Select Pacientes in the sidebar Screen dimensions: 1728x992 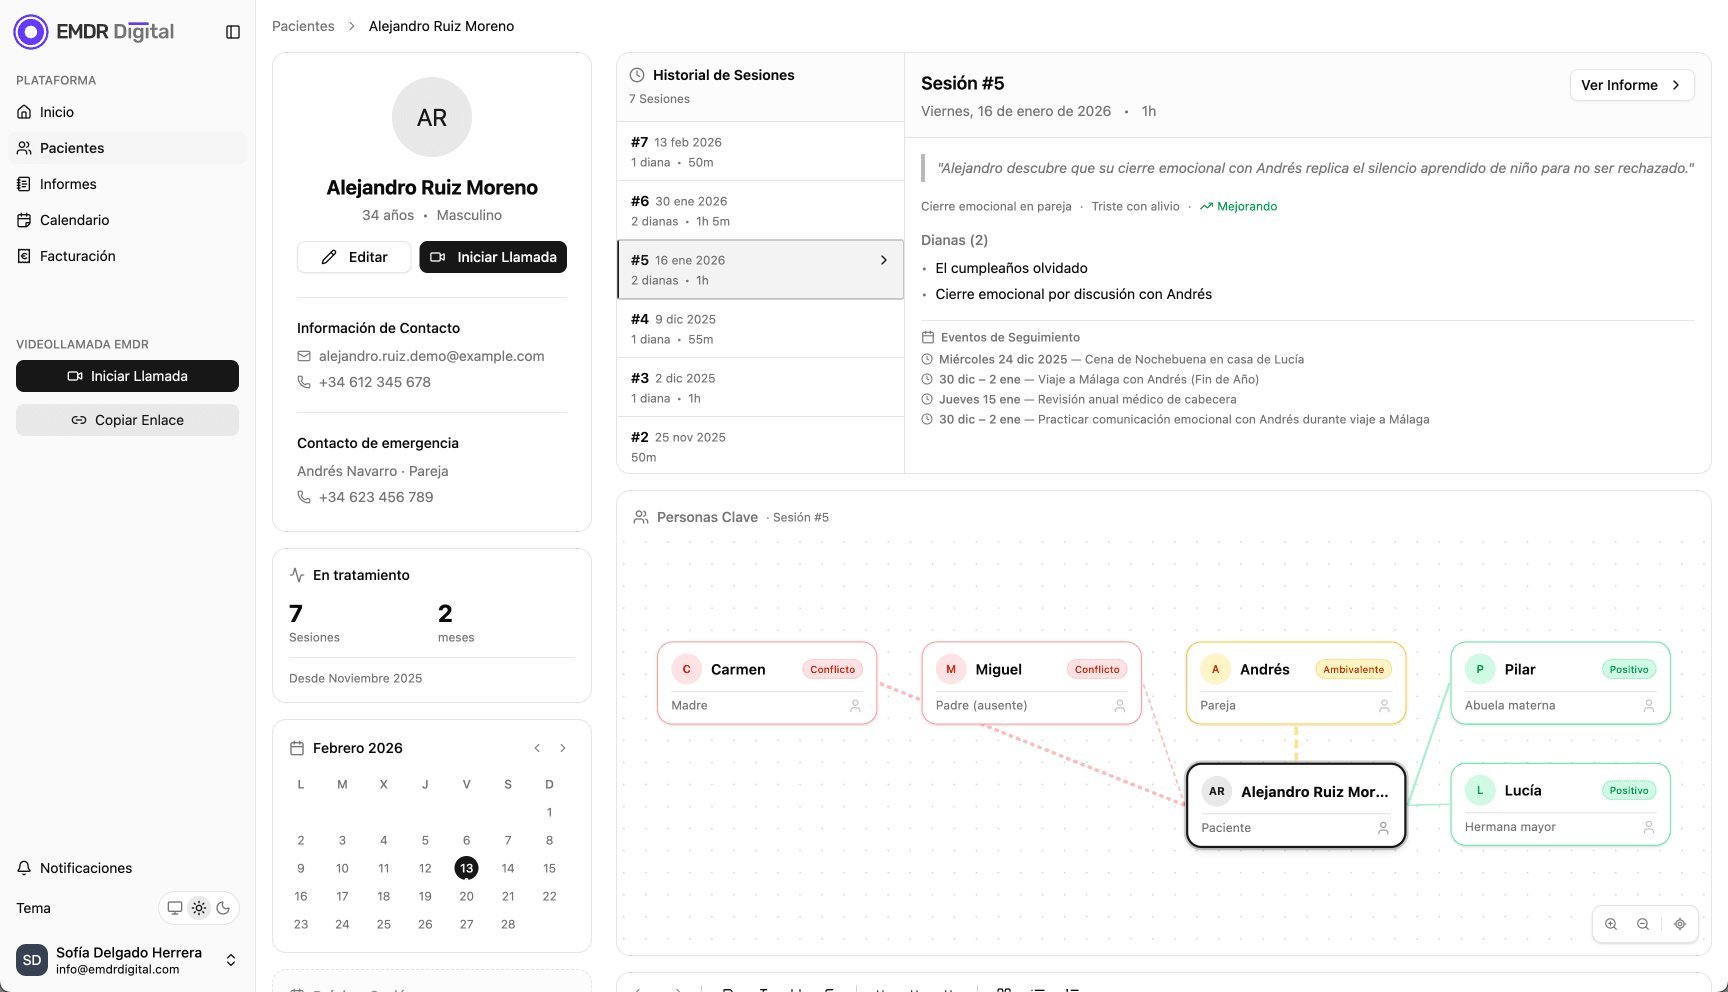coord(71,147)
